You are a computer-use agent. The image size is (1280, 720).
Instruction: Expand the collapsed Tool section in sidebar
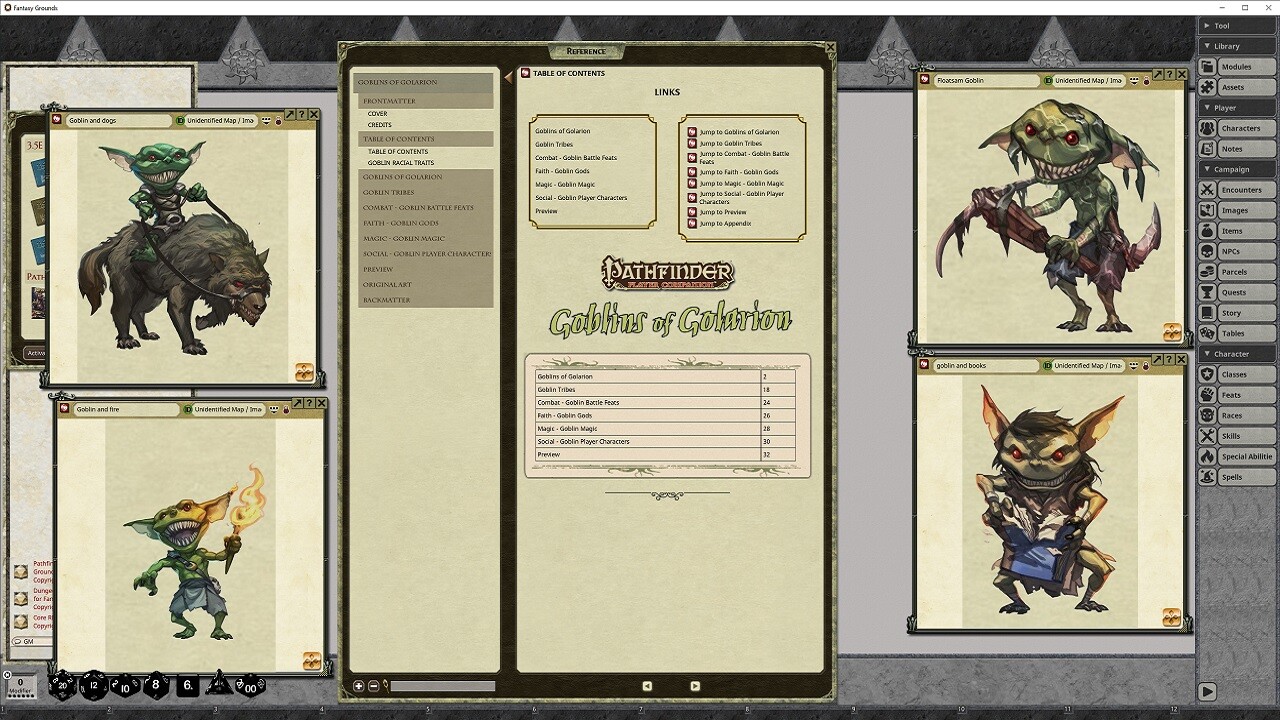[x=1236, y=25]
